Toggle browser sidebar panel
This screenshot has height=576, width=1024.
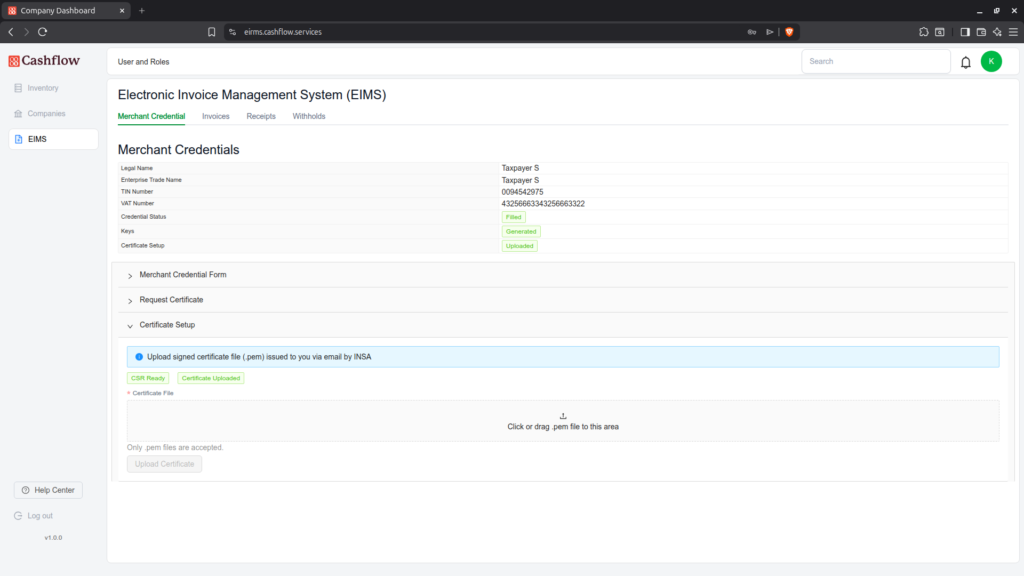click(x=965, y=32)
